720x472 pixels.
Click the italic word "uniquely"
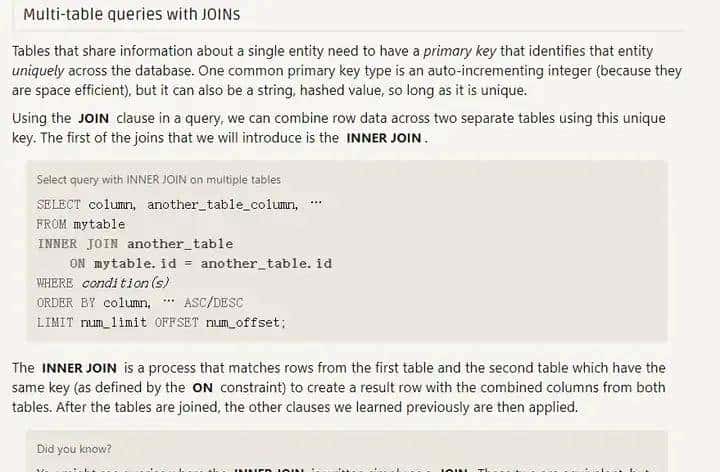pyautogui.click(x=39, y=71)
